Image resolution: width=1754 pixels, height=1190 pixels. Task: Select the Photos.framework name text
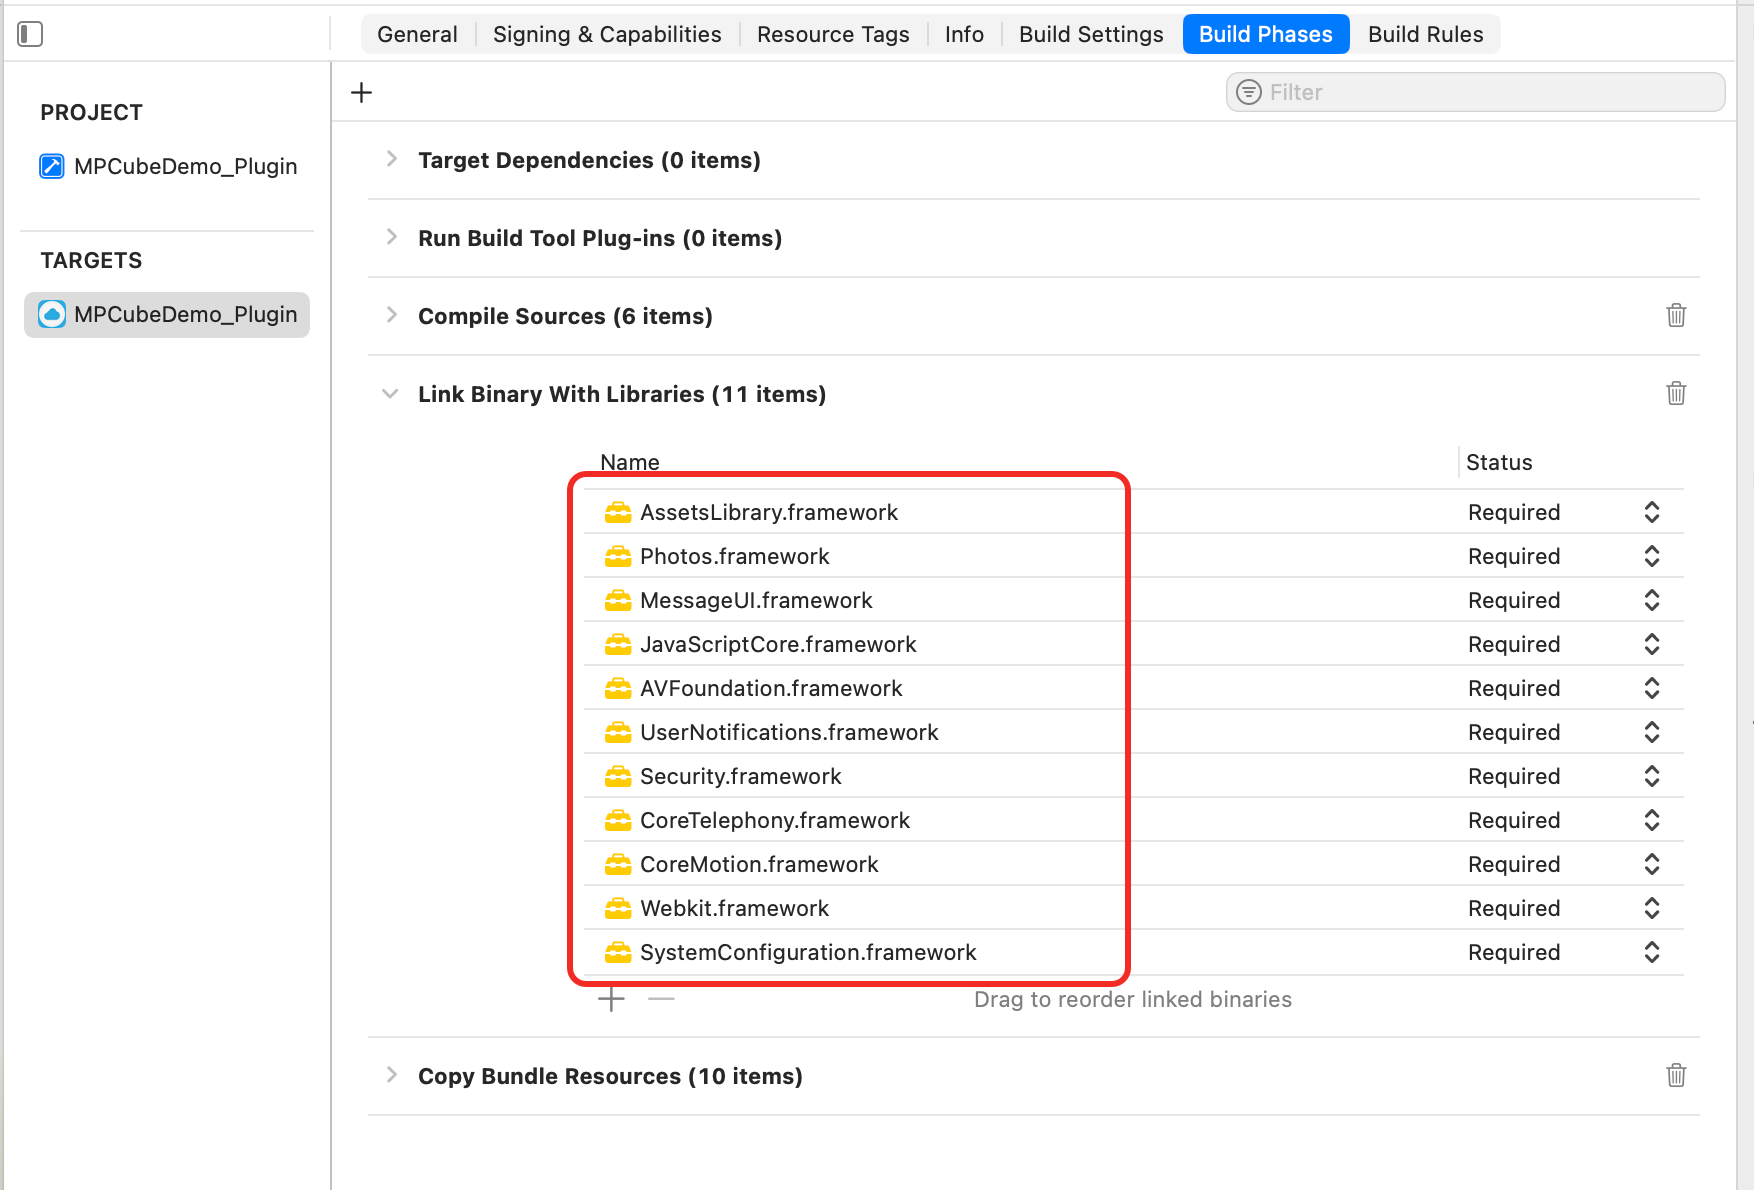pos(735,556)
